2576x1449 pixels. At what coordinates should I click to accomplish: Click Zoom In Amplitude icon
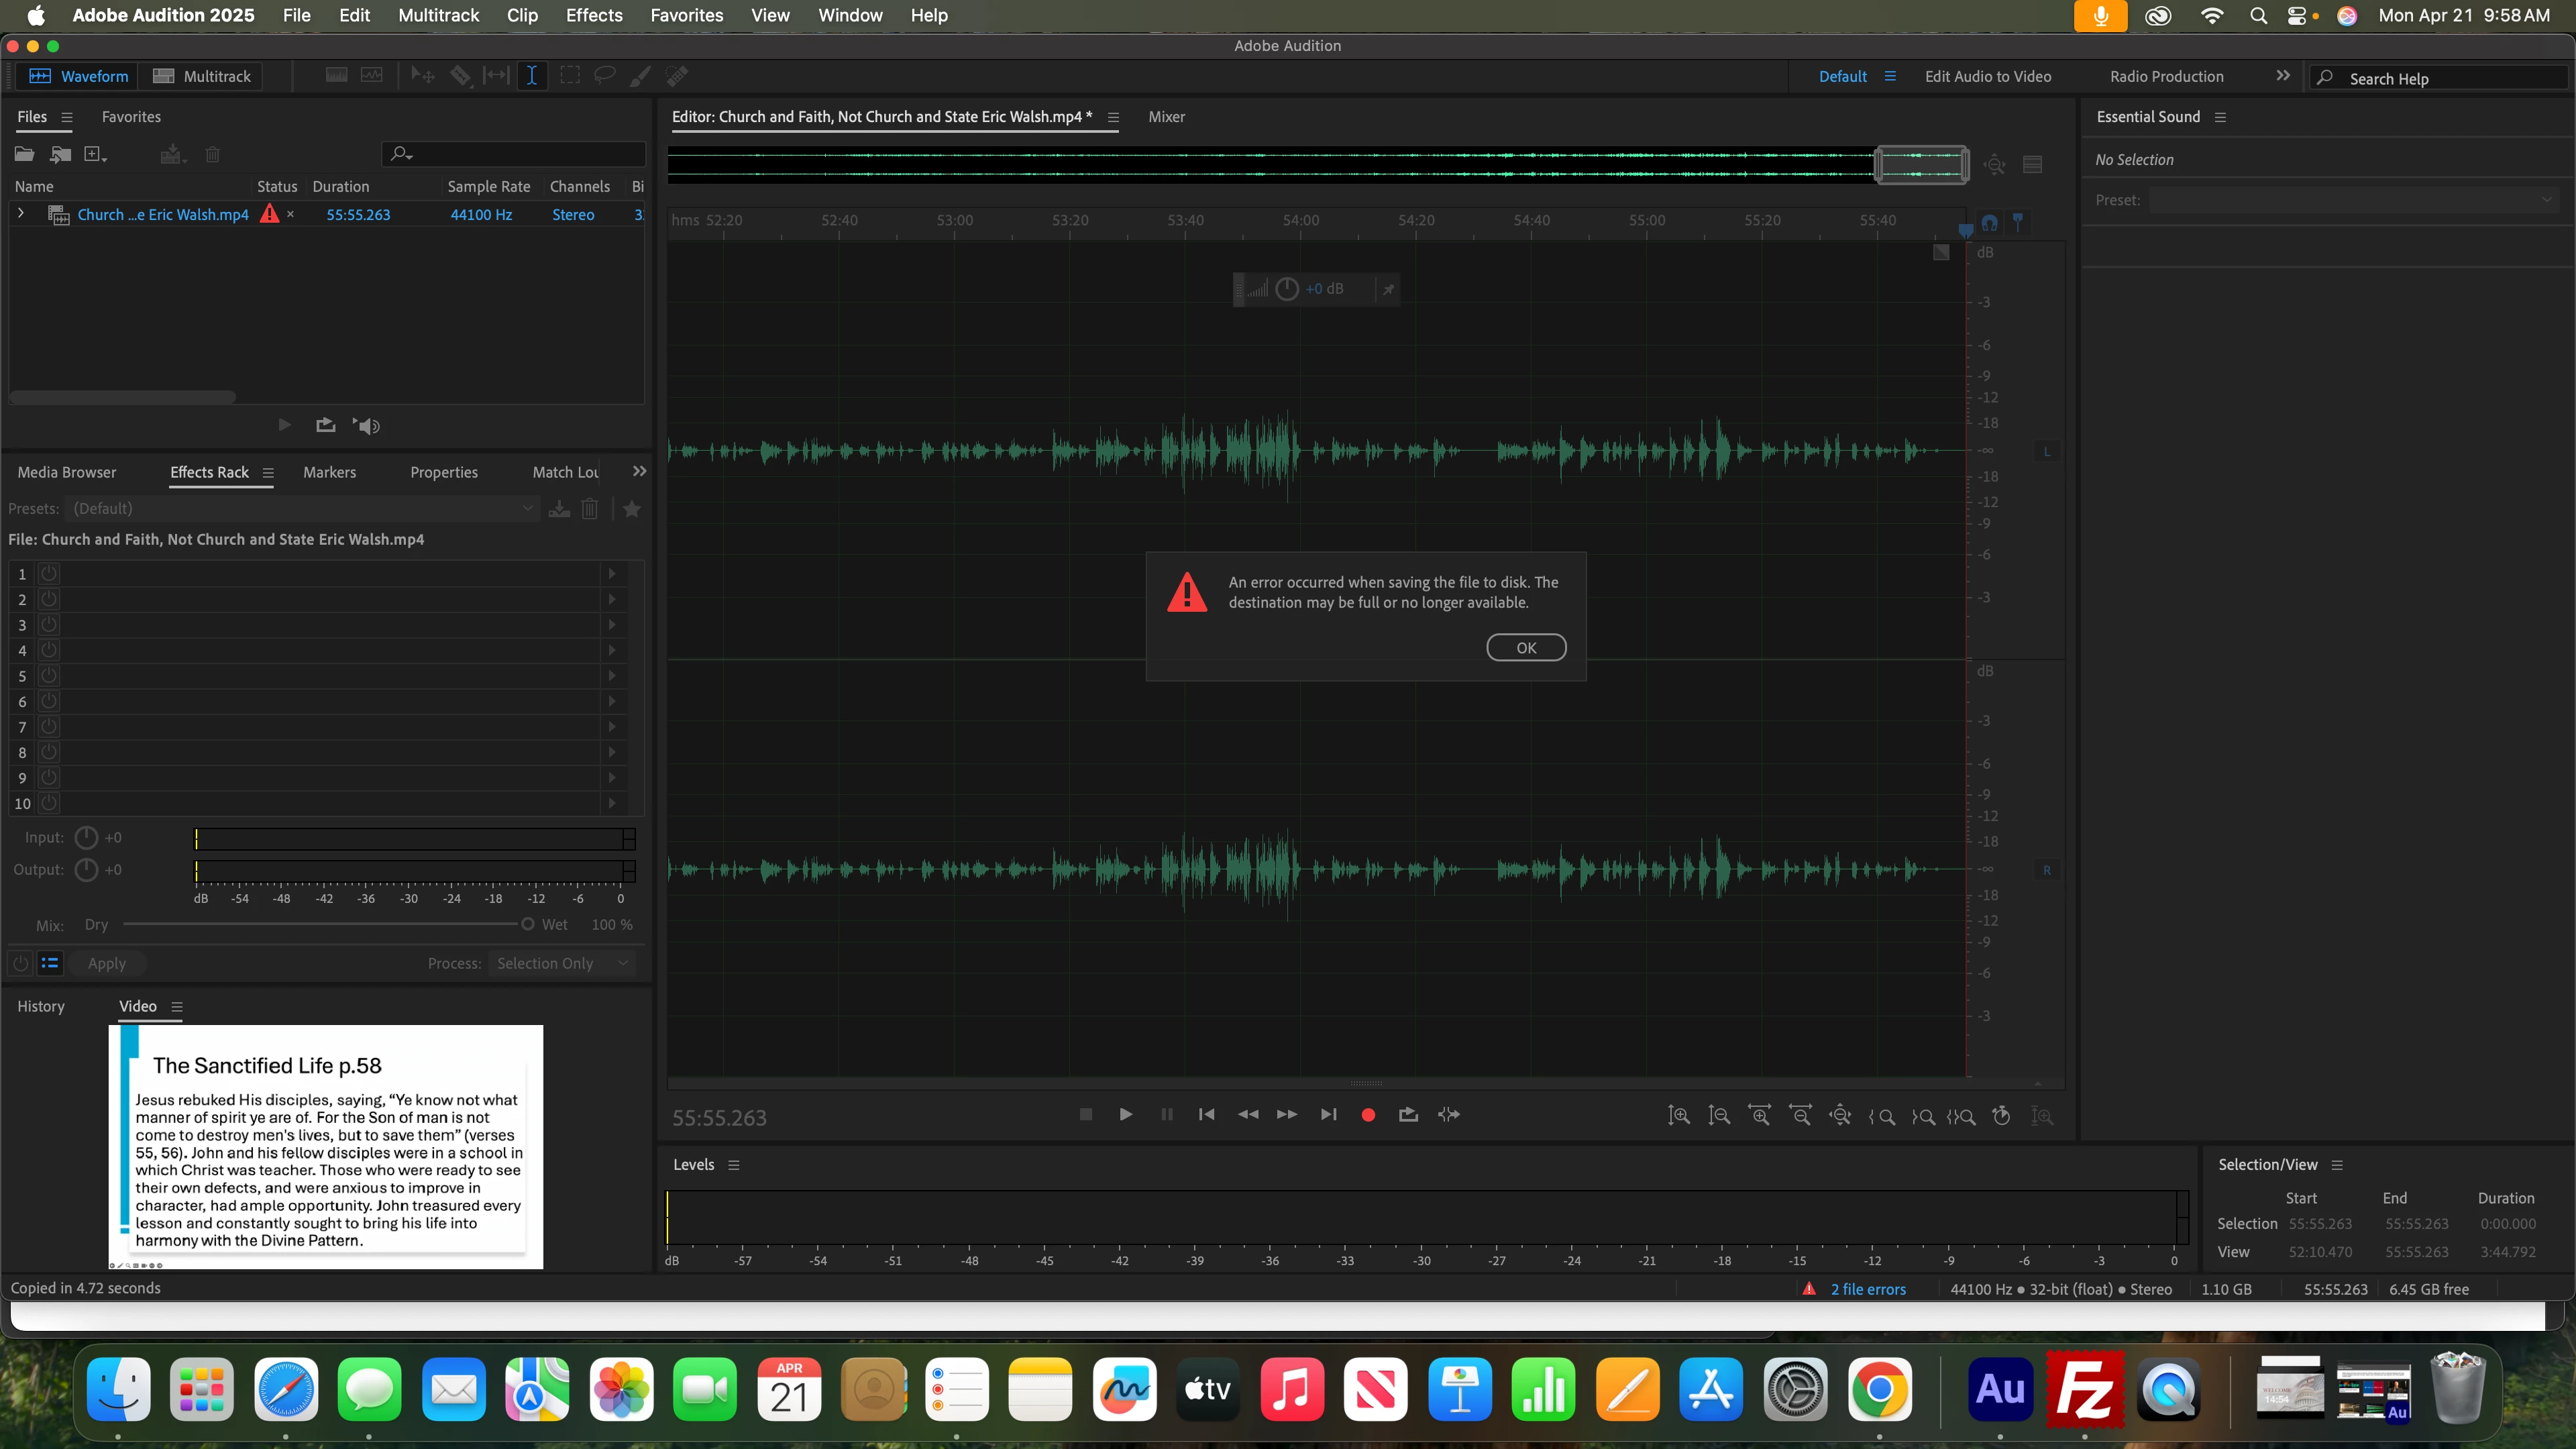point(1679,1116)
